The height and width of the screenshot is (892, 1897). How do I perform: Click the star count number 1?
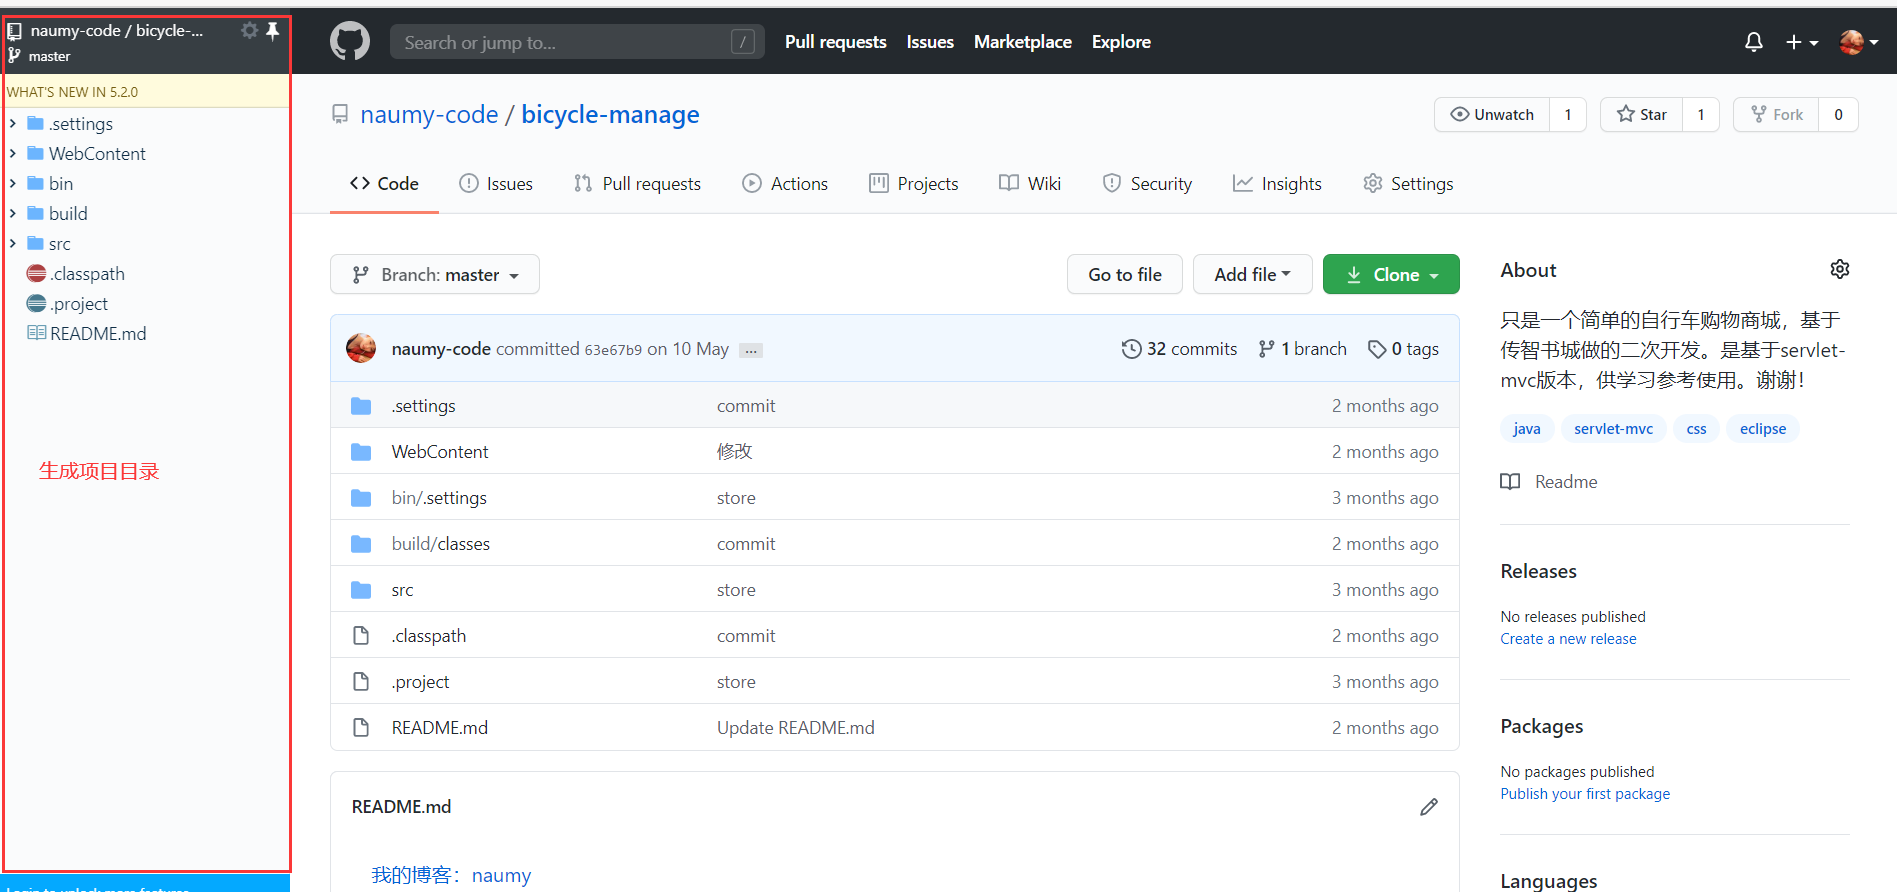[x=1701, y=115]
